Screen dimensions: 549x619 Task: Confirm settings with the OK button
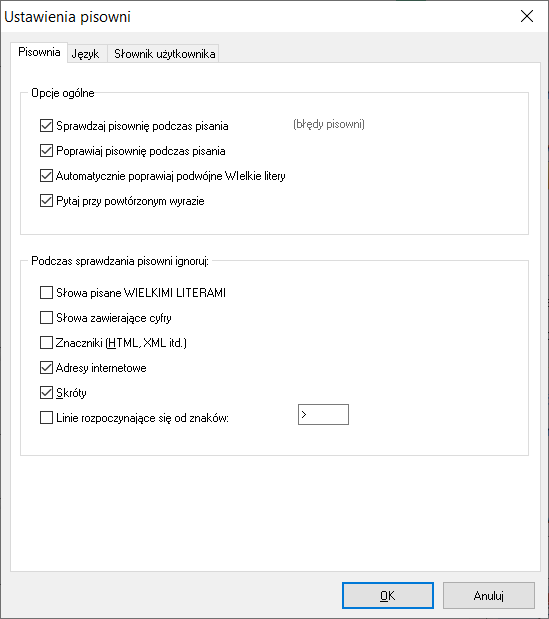pos(388,595)
